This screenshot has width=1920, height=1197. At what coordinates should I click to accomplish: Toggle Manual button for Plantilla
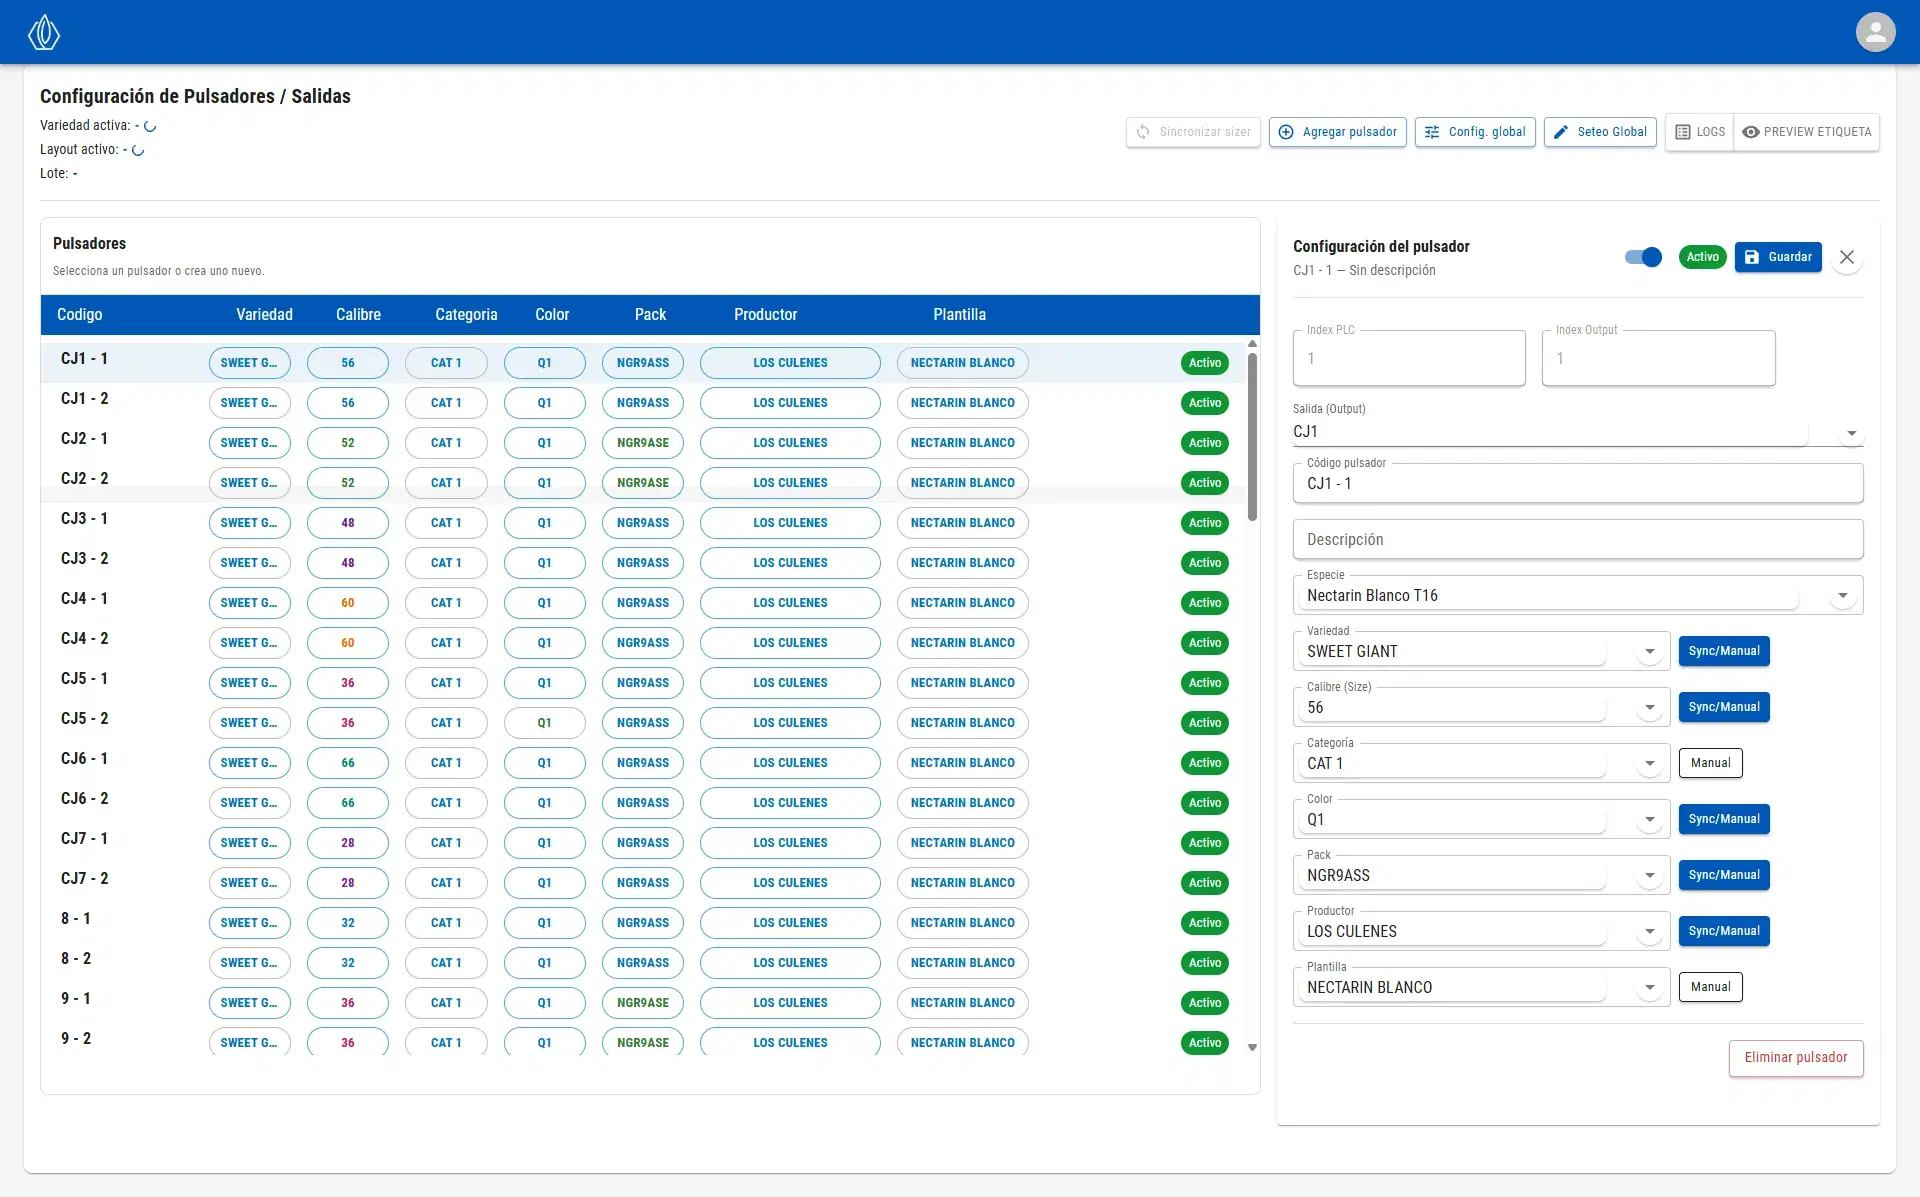[x=1710, y=987]
